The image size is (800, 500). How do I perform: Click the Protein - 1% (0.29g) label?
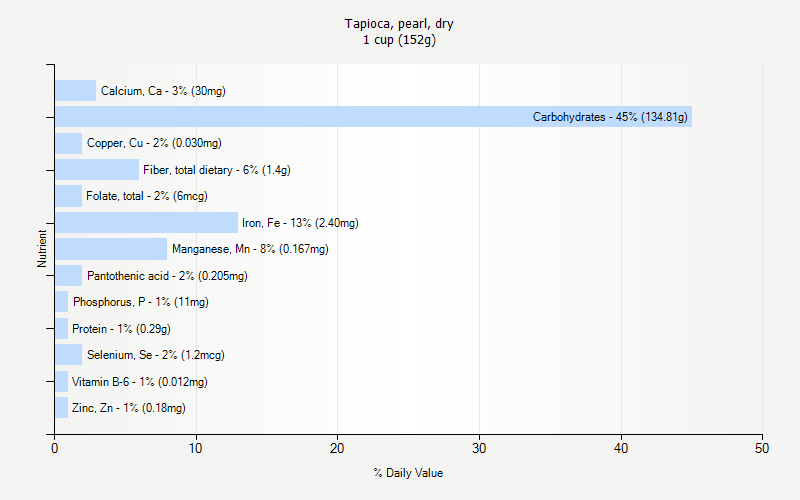point(121,329)
